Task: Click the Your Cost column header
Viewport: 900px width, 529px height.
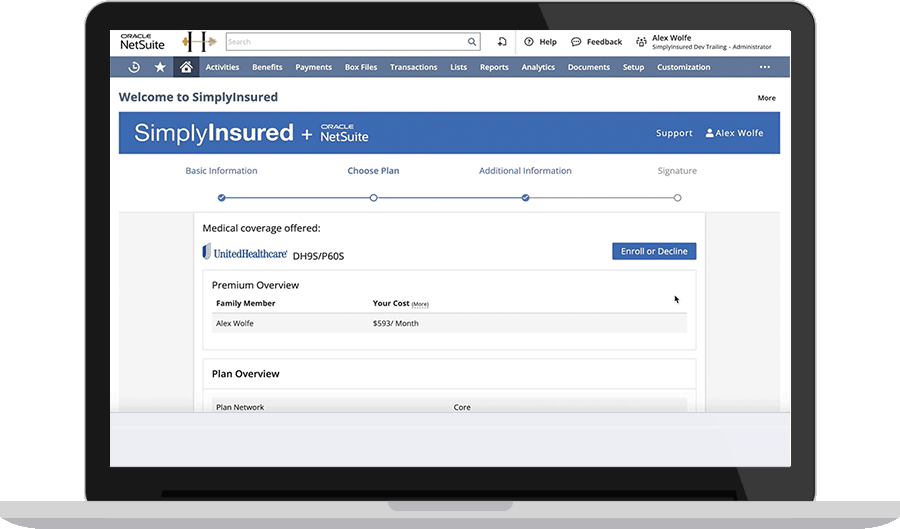Action: [391, 304]
